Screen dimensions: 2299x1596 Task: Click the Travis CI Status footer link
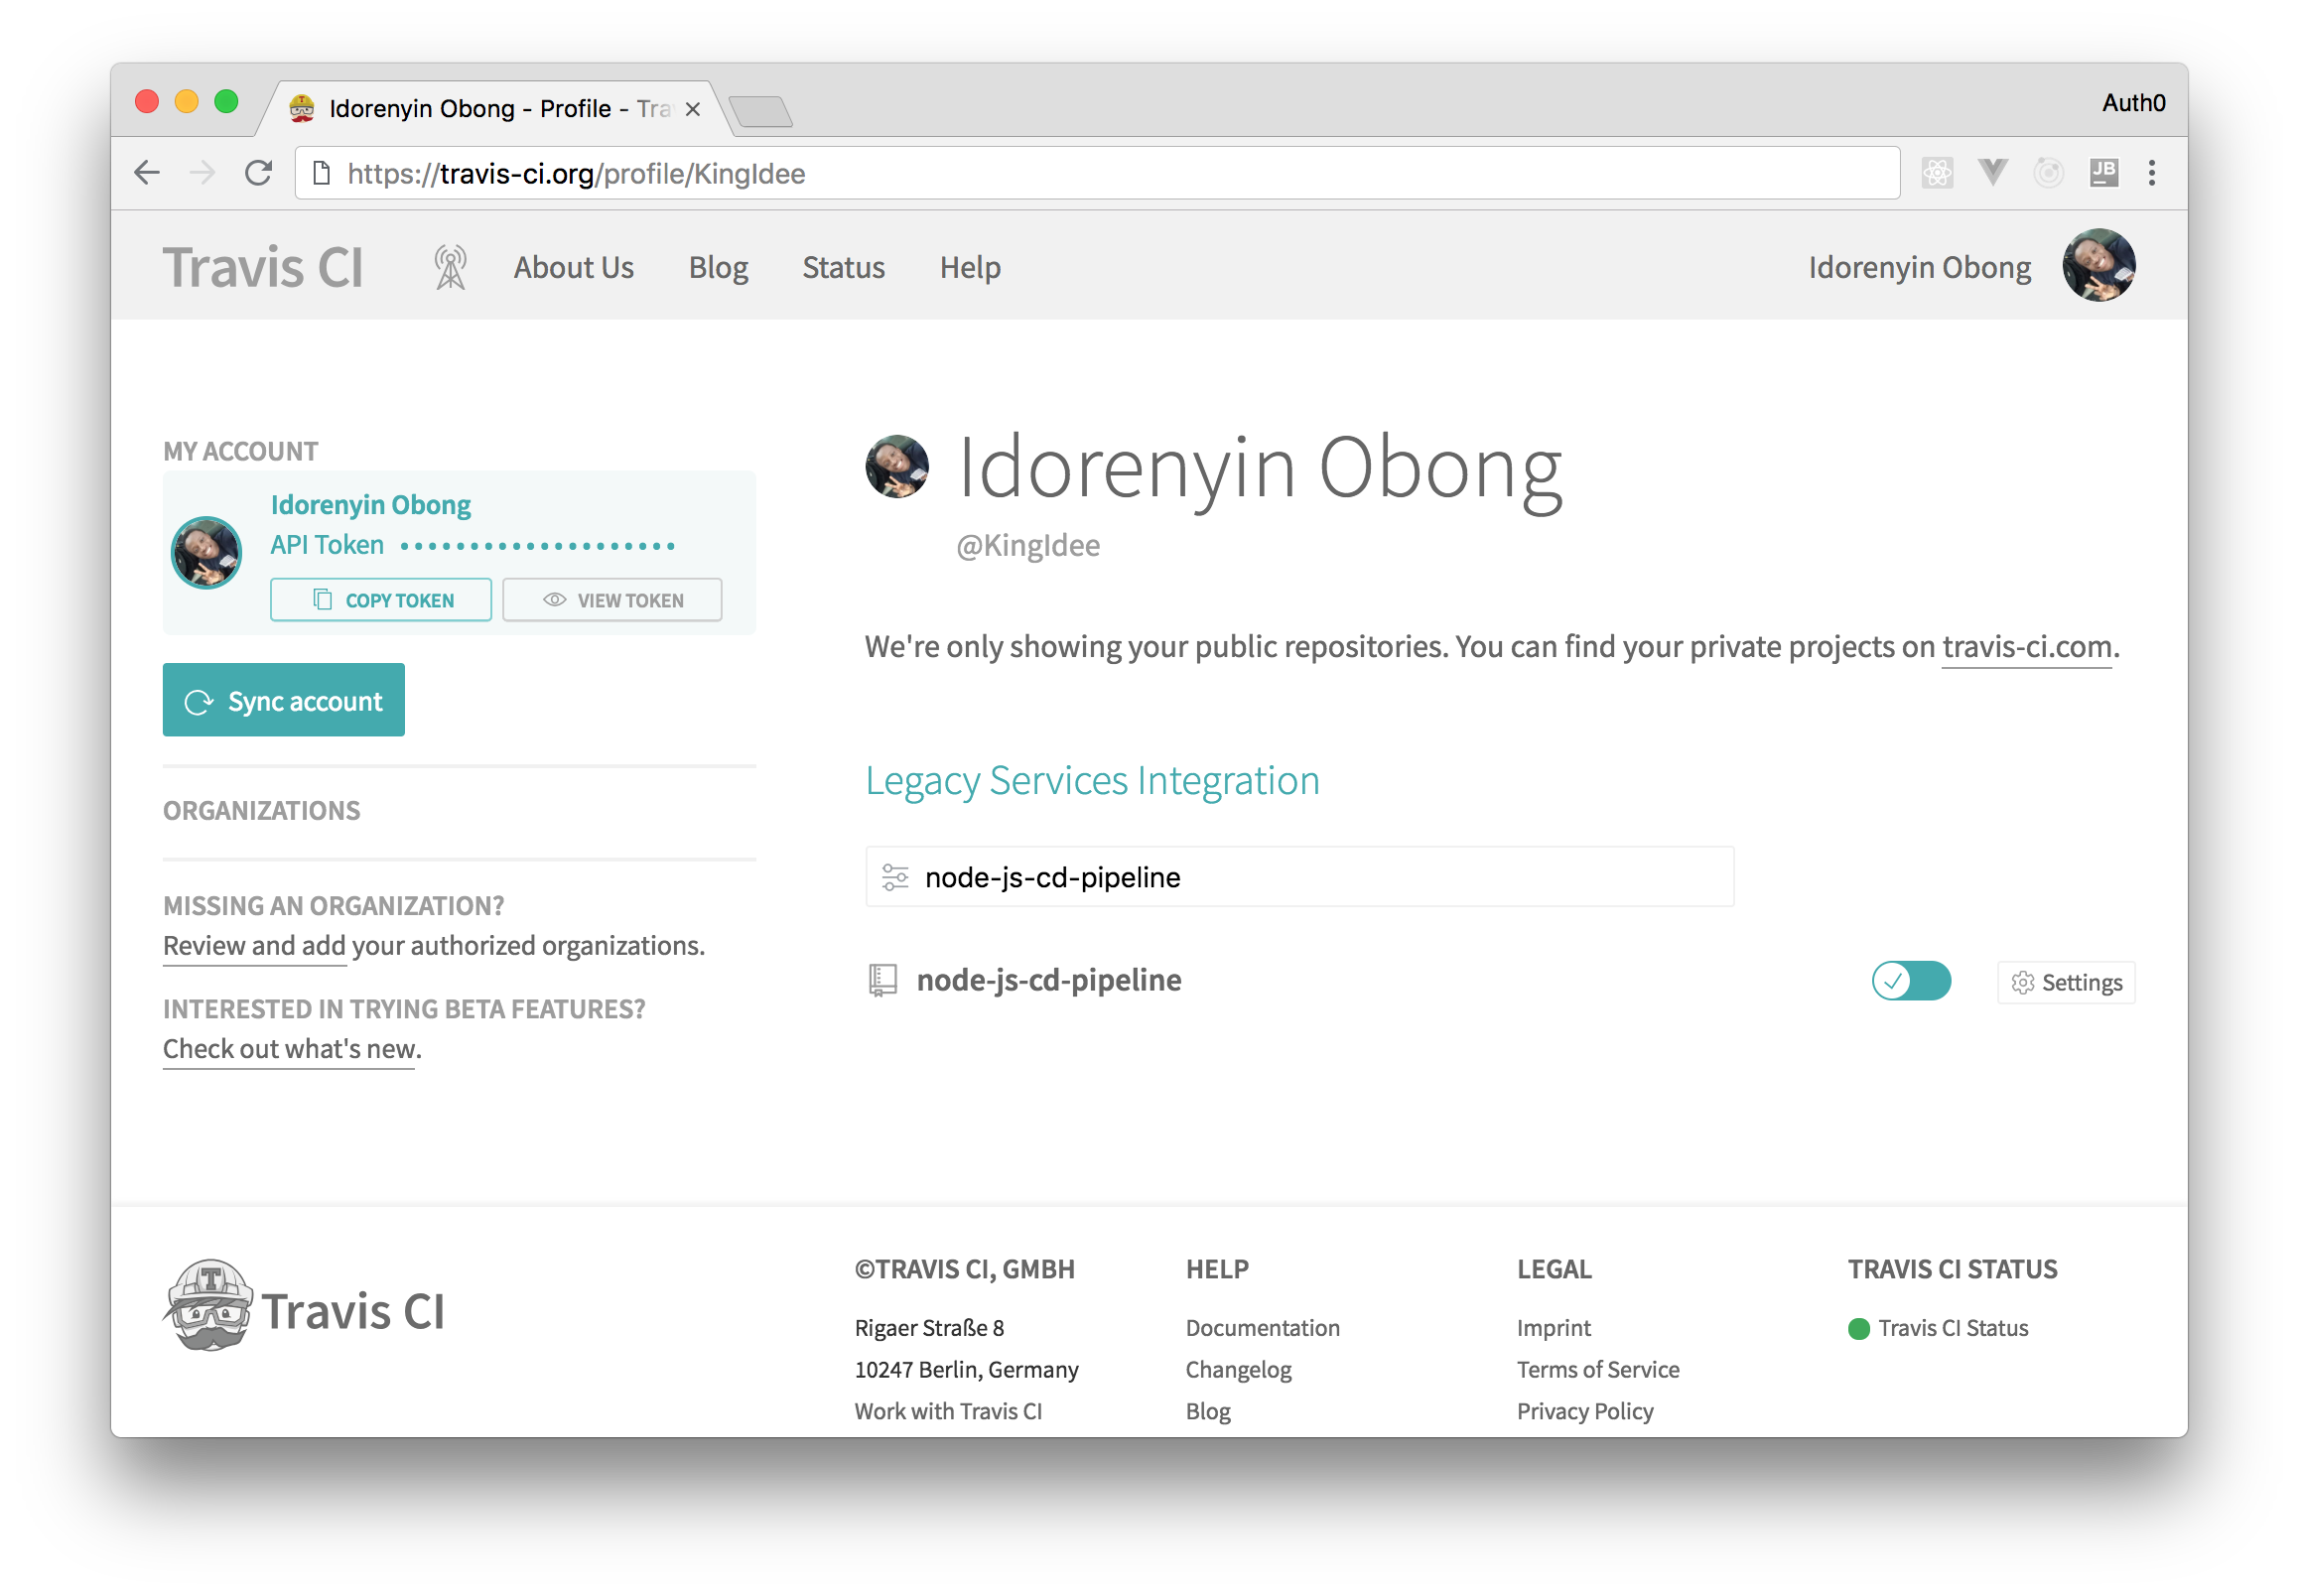pyautogui.click(x=1952, y=1328)
